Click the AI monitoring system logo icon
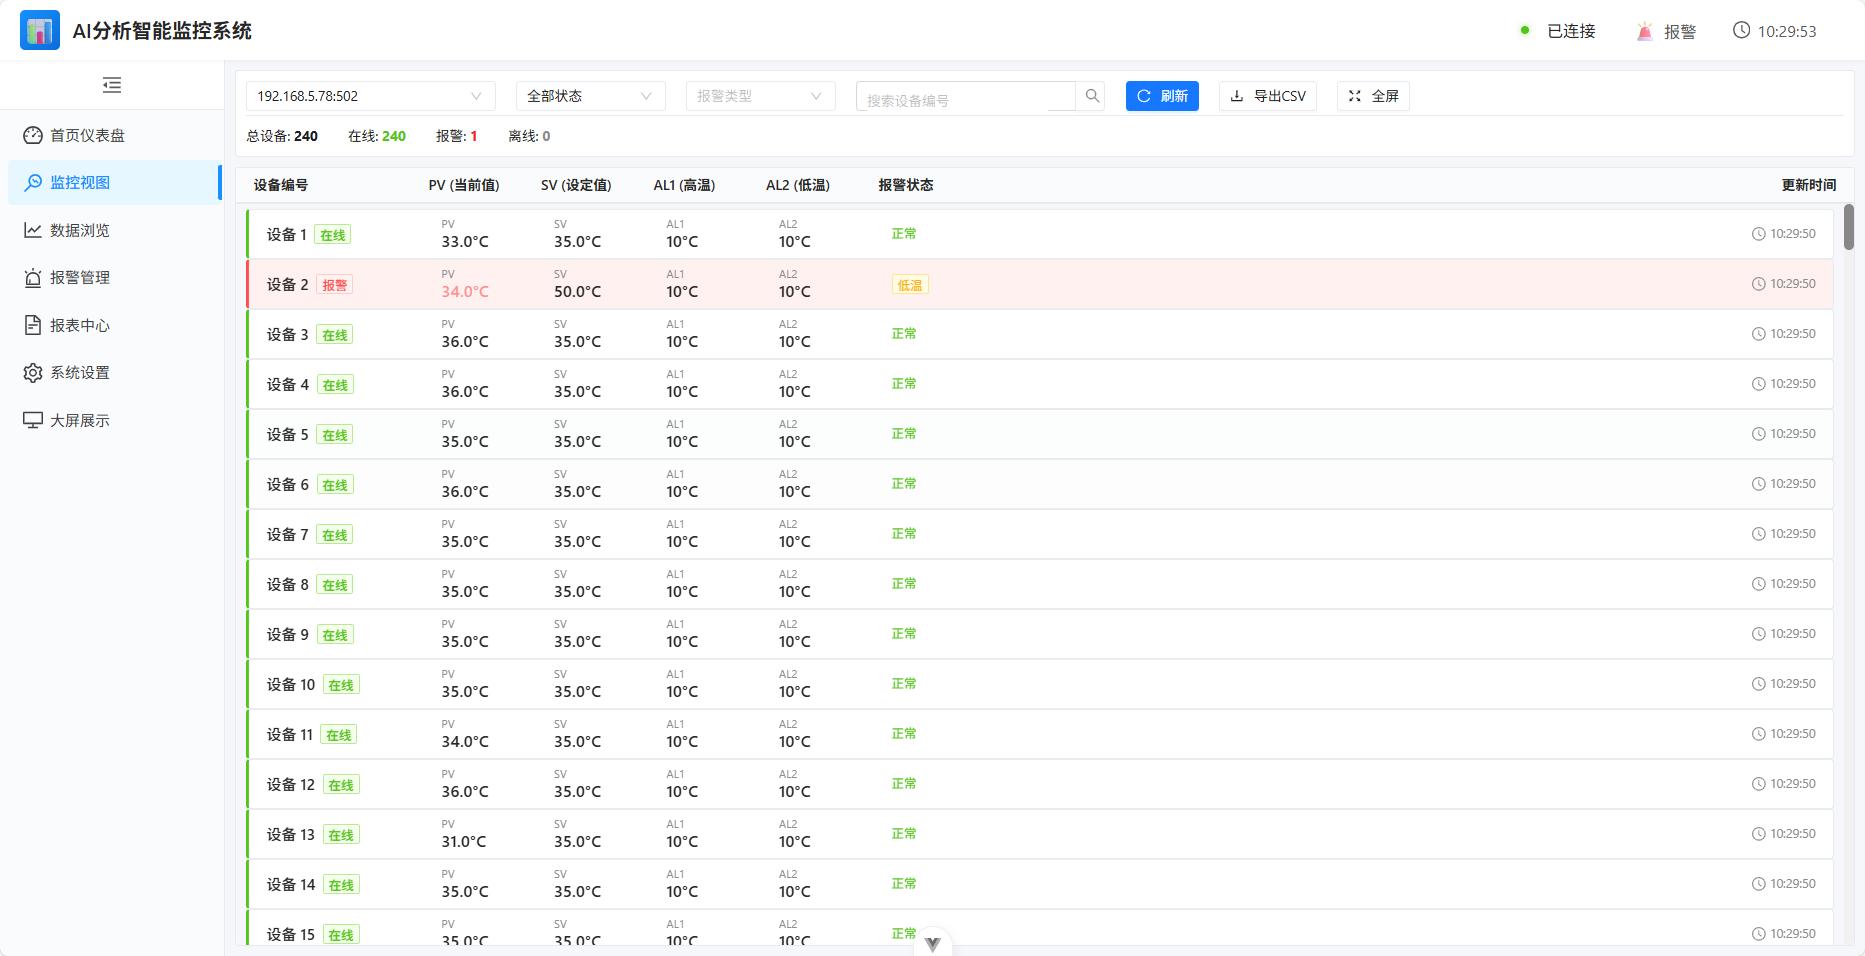 [x=40, y=30]
